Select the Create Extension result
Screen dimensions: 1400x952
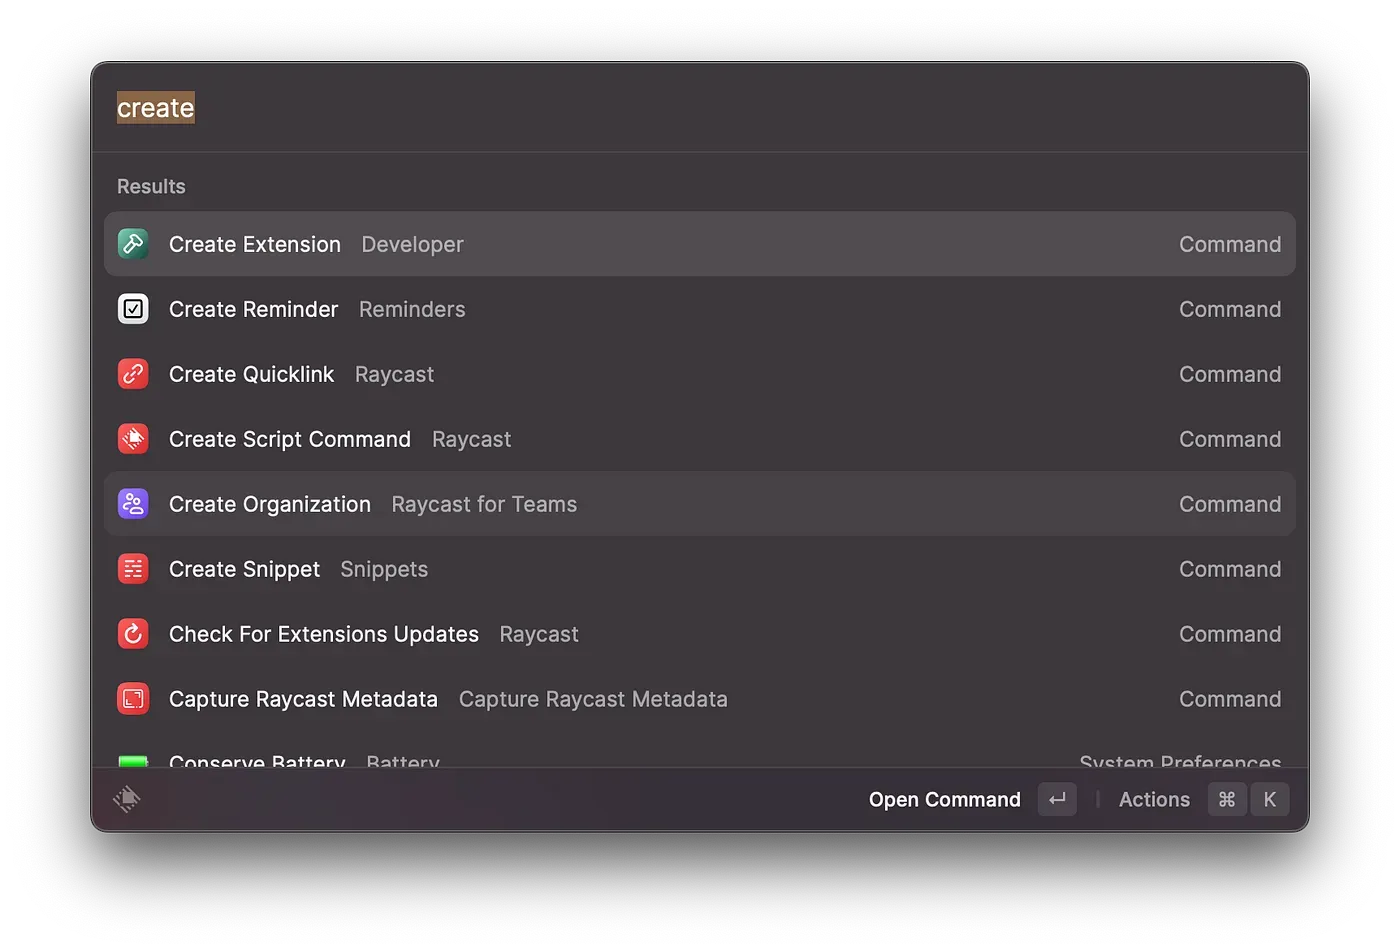pos(700,244)
